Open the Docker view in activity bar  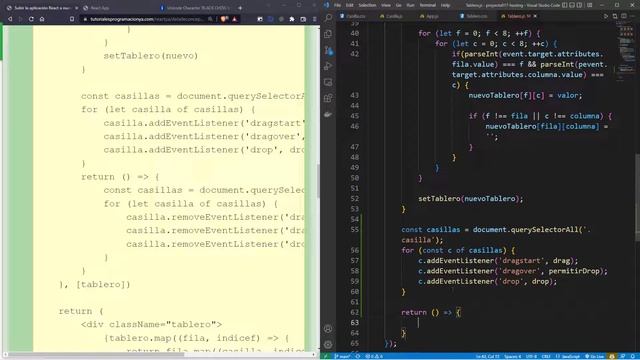[x=328, y=114]
